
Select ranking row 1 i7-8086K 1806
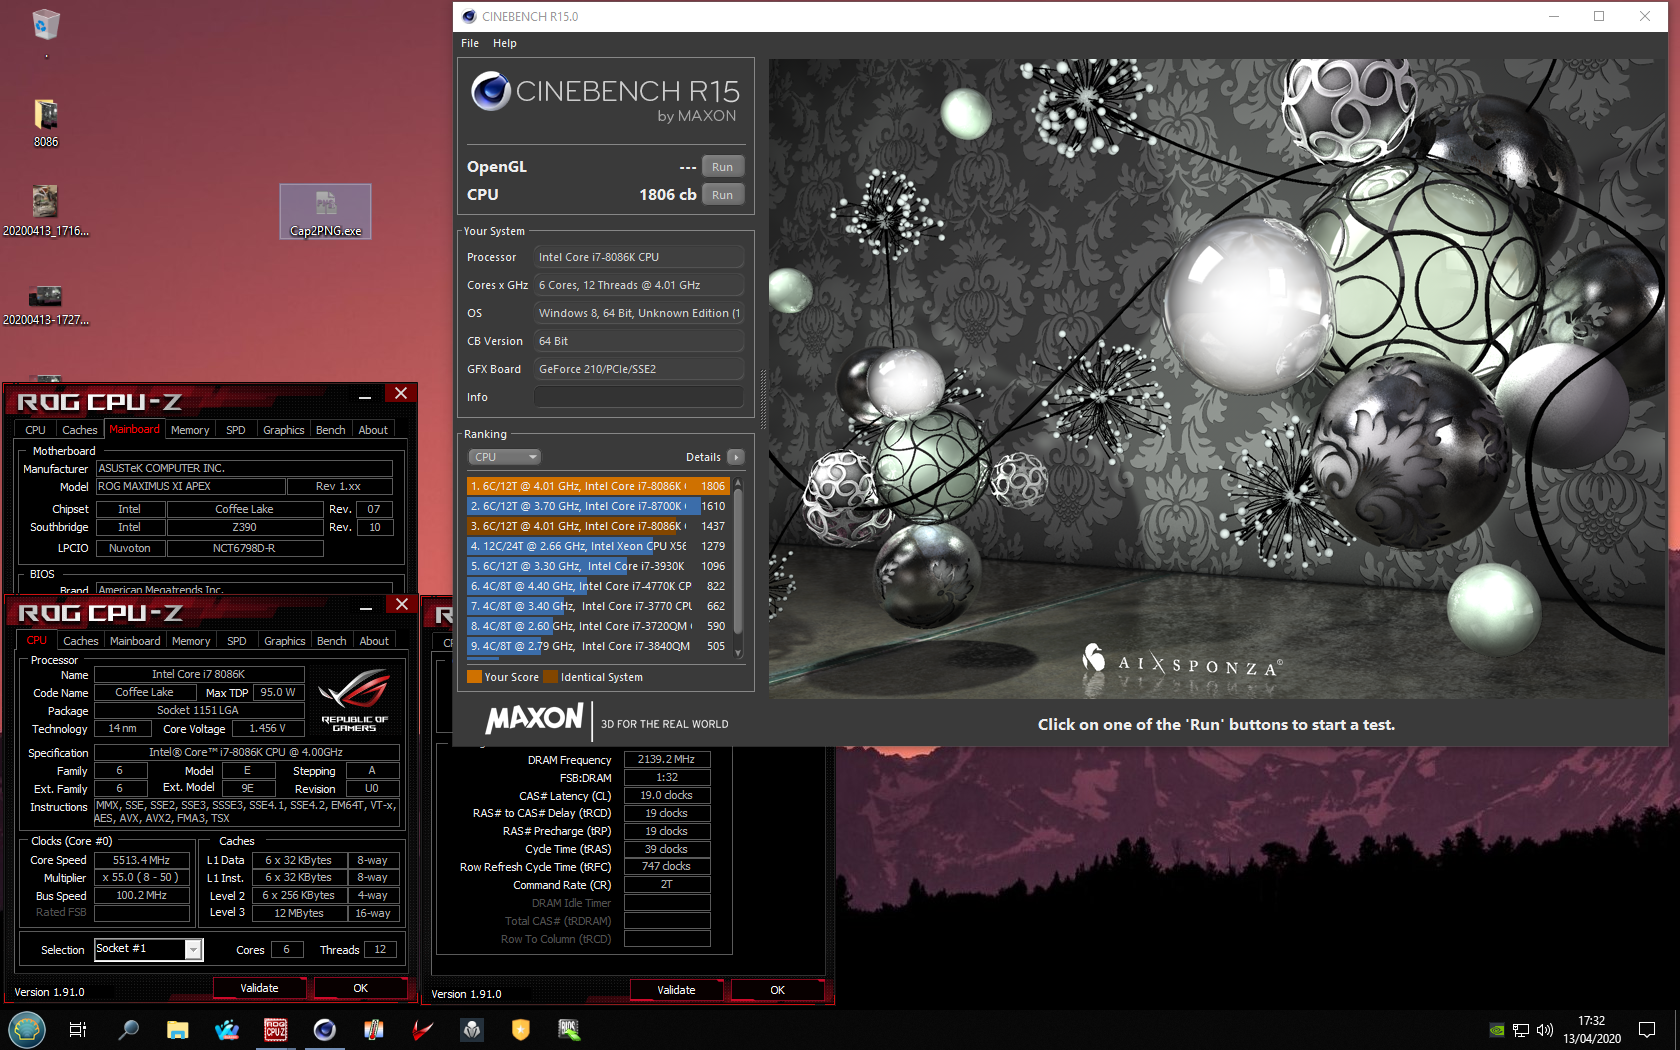pos(598,486)
